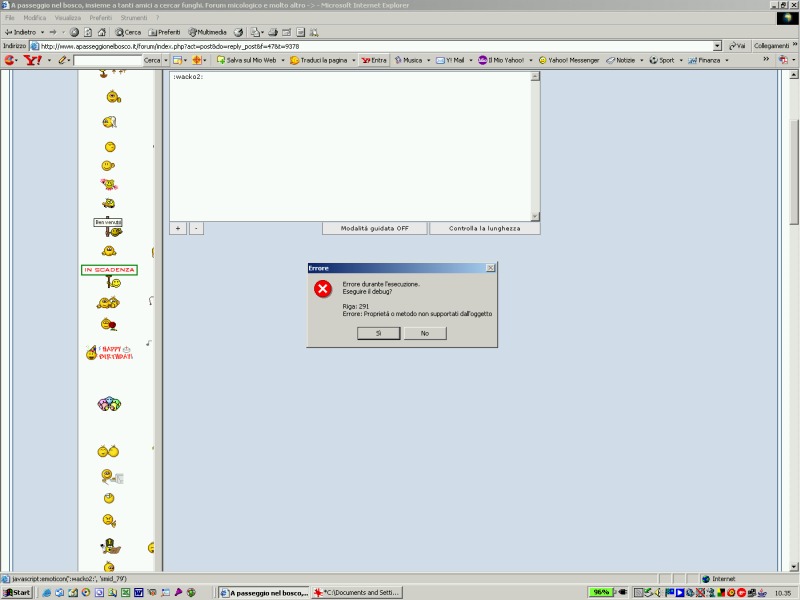Open Preferiti favorites from IE toolbar

point(164,32)
